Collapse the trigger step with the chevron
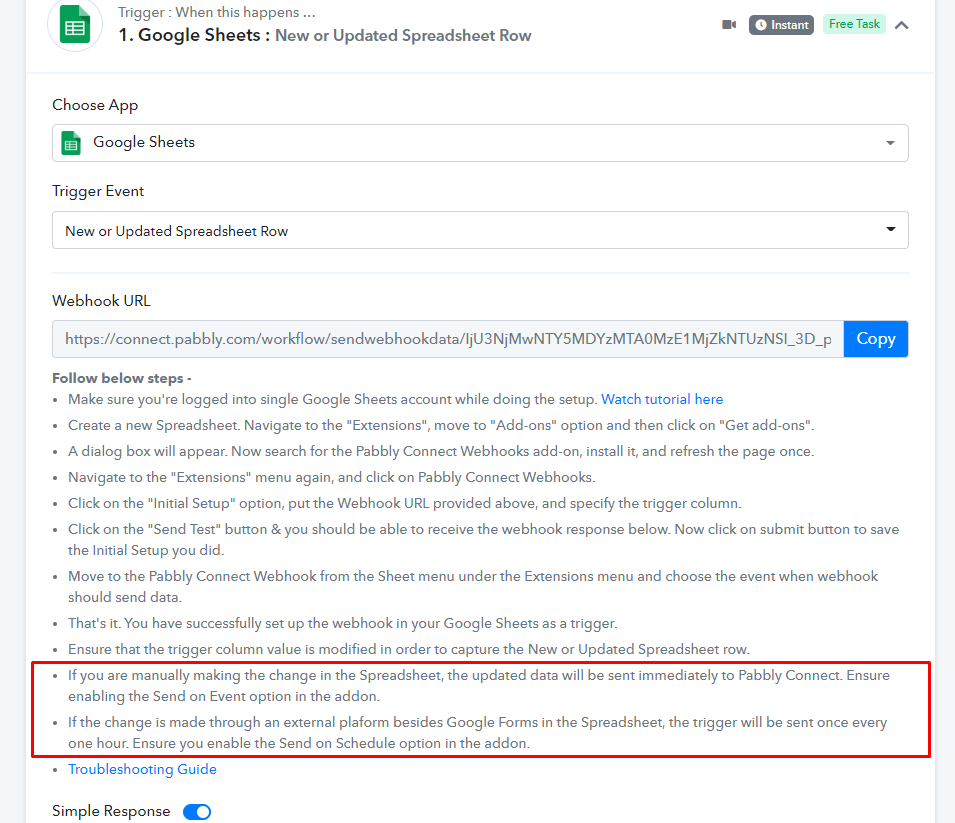 pos(901,25)
